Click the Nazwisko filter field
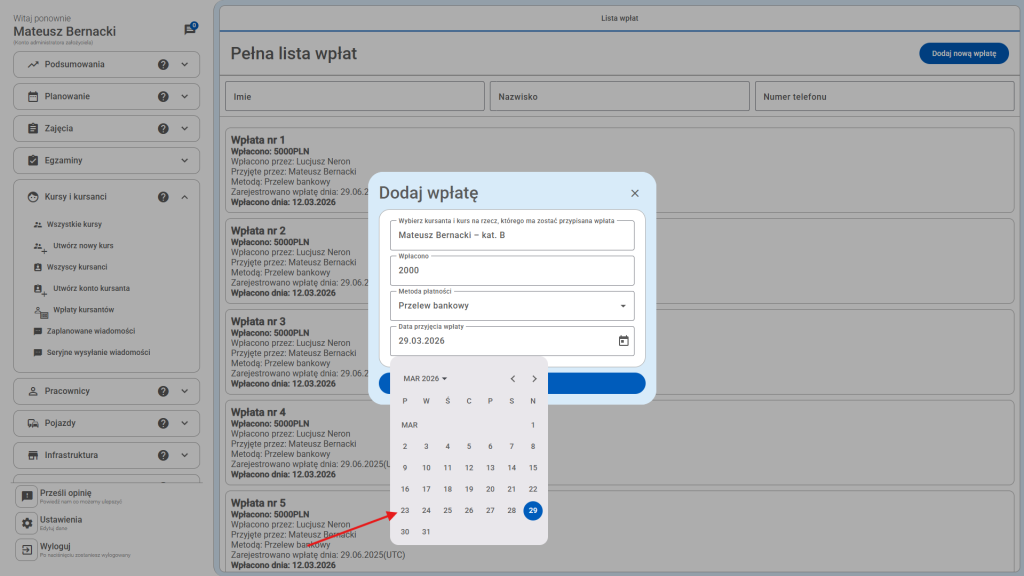The image size is (1024, 576). tap(618, 97)
